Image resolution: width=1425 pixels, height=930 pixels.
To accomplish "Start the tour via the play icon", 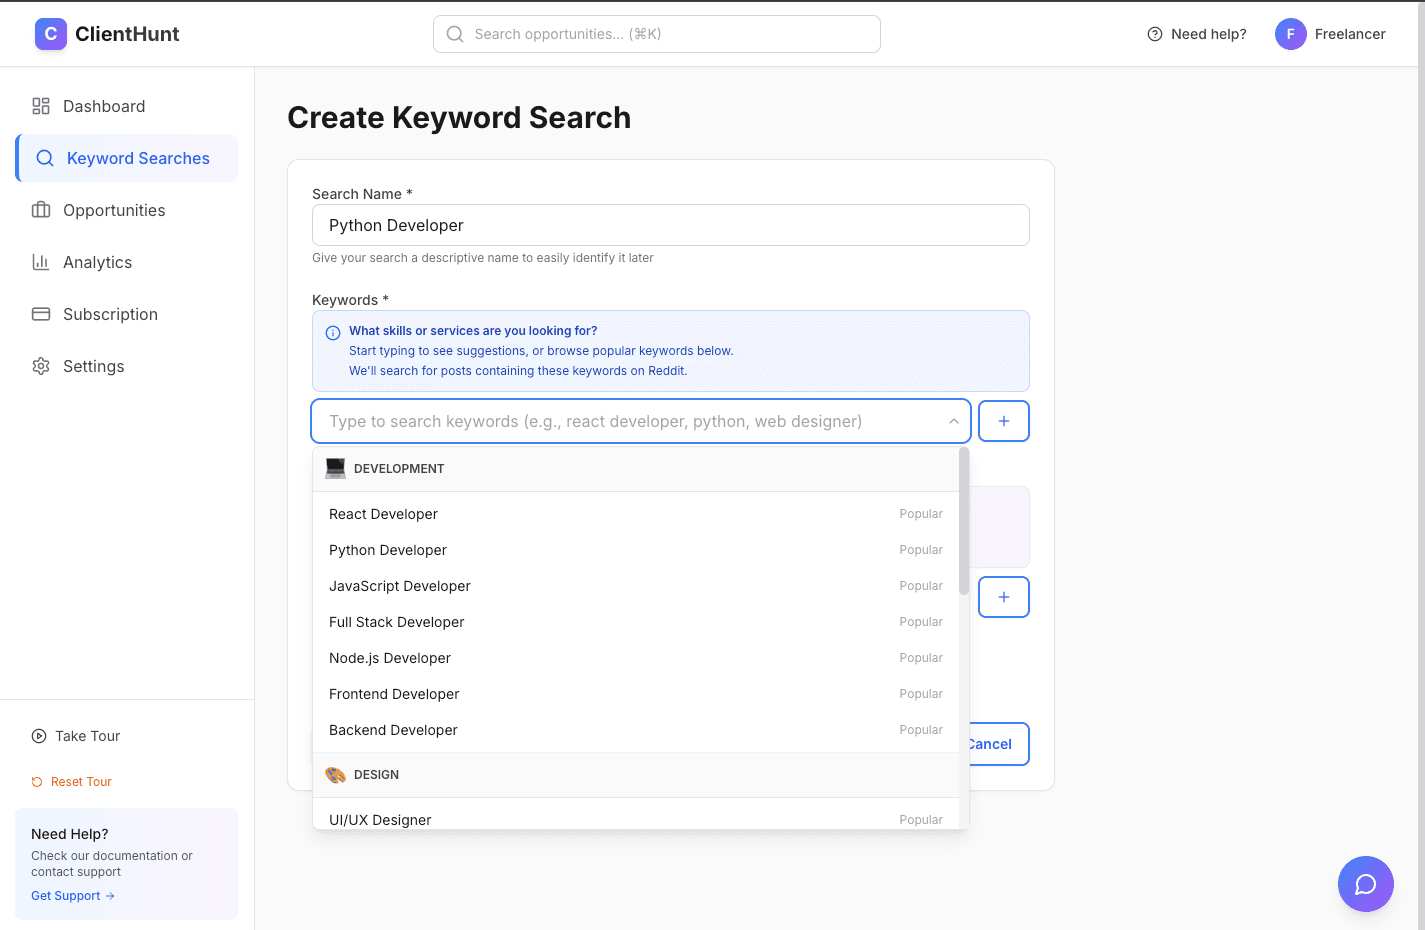I will [38, 736].
